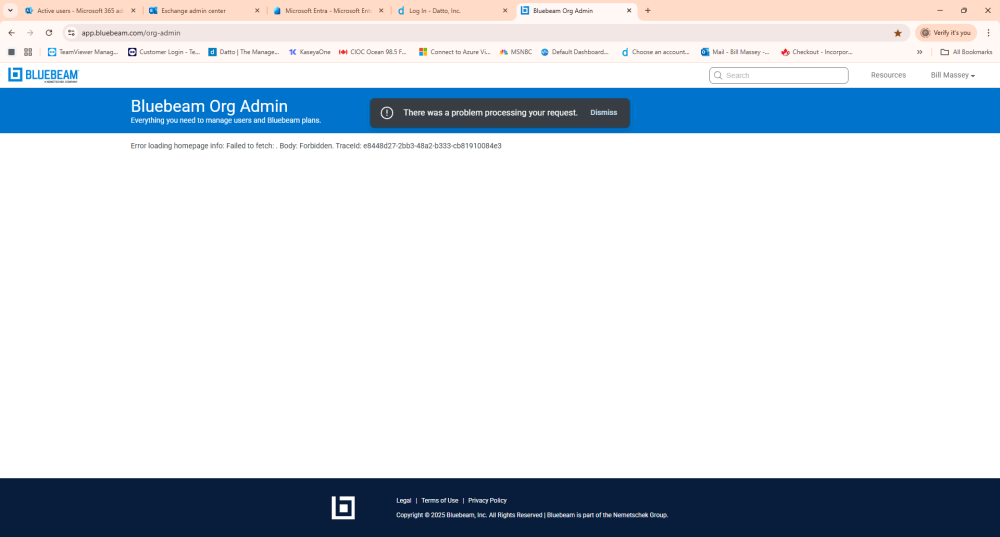Open Connect to Azure bookmark
Viewport: 1000px width, 537px height.
(454, 52)
